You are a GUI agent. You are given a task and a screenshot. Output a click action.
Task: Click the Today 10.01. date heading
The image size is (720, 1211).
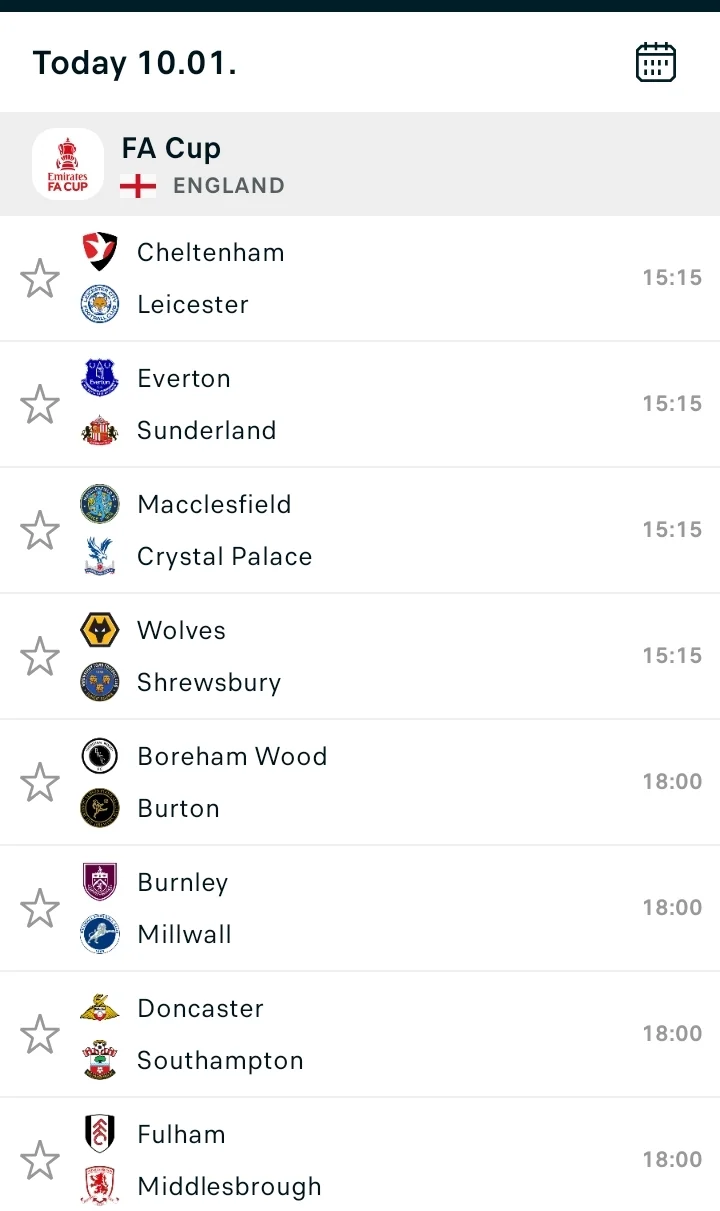pos(134,63)
